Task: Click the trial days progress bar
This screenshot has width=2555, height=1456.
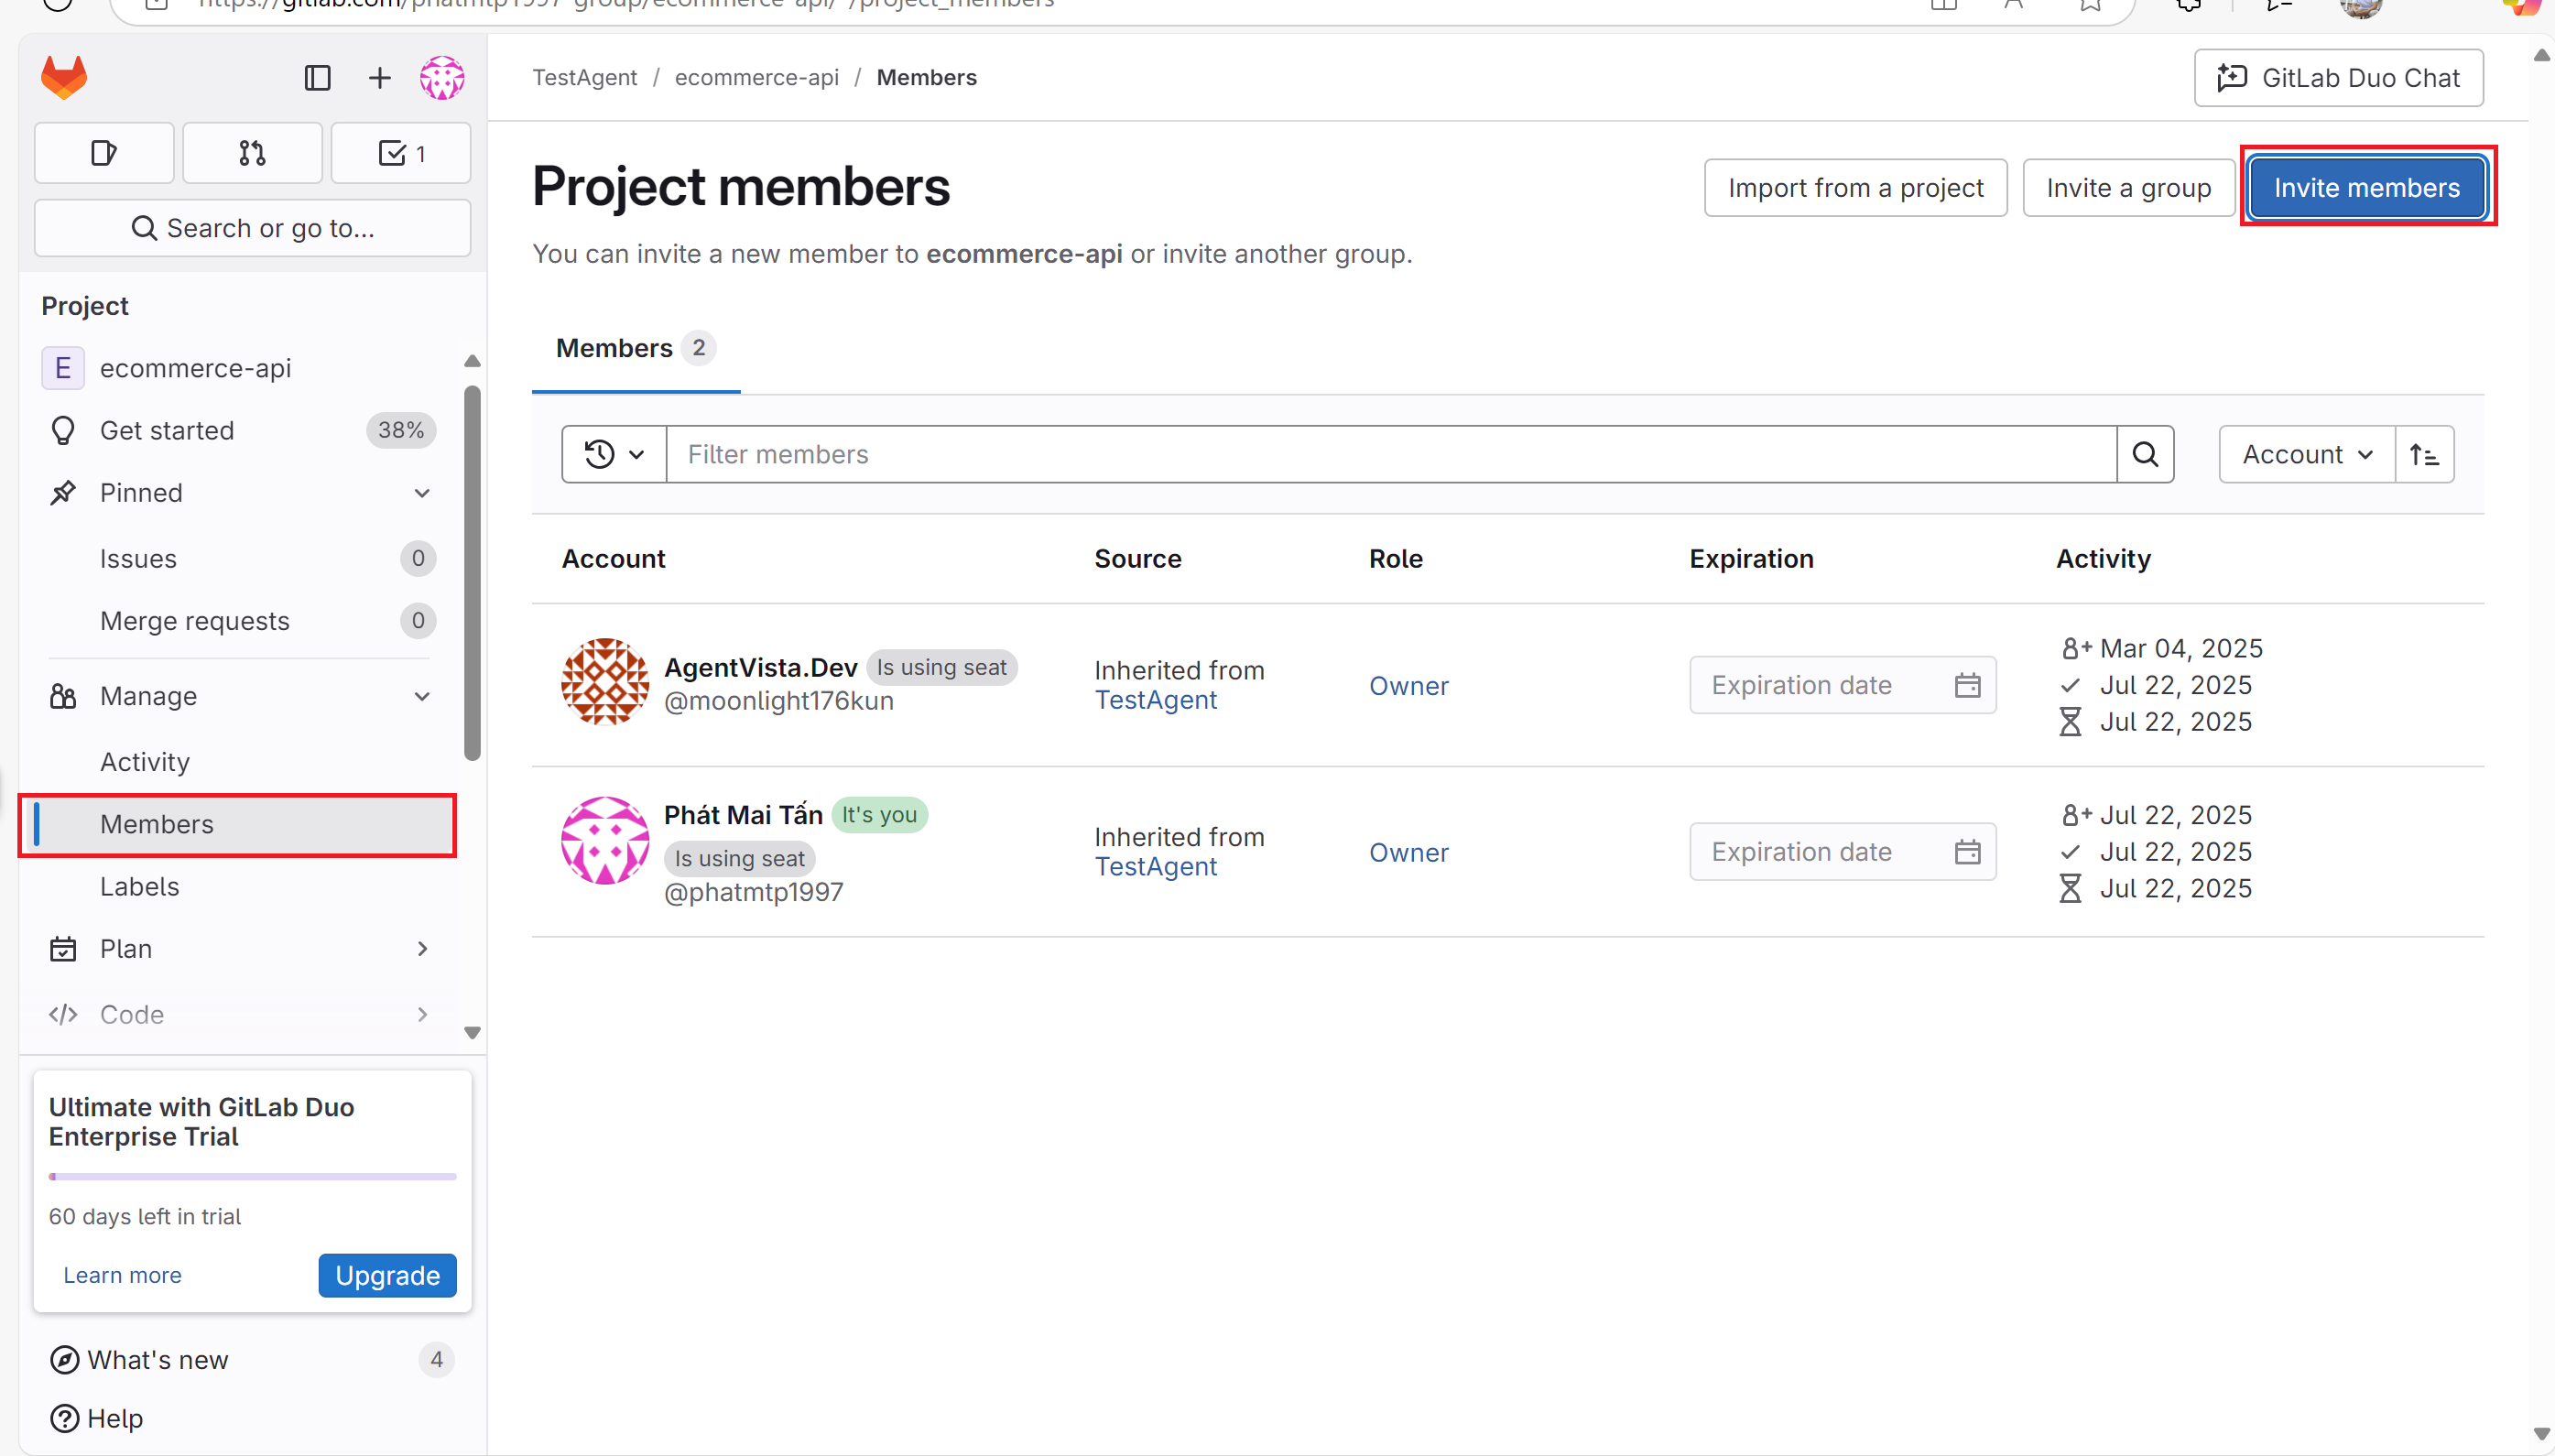Action: (252, 1176)
